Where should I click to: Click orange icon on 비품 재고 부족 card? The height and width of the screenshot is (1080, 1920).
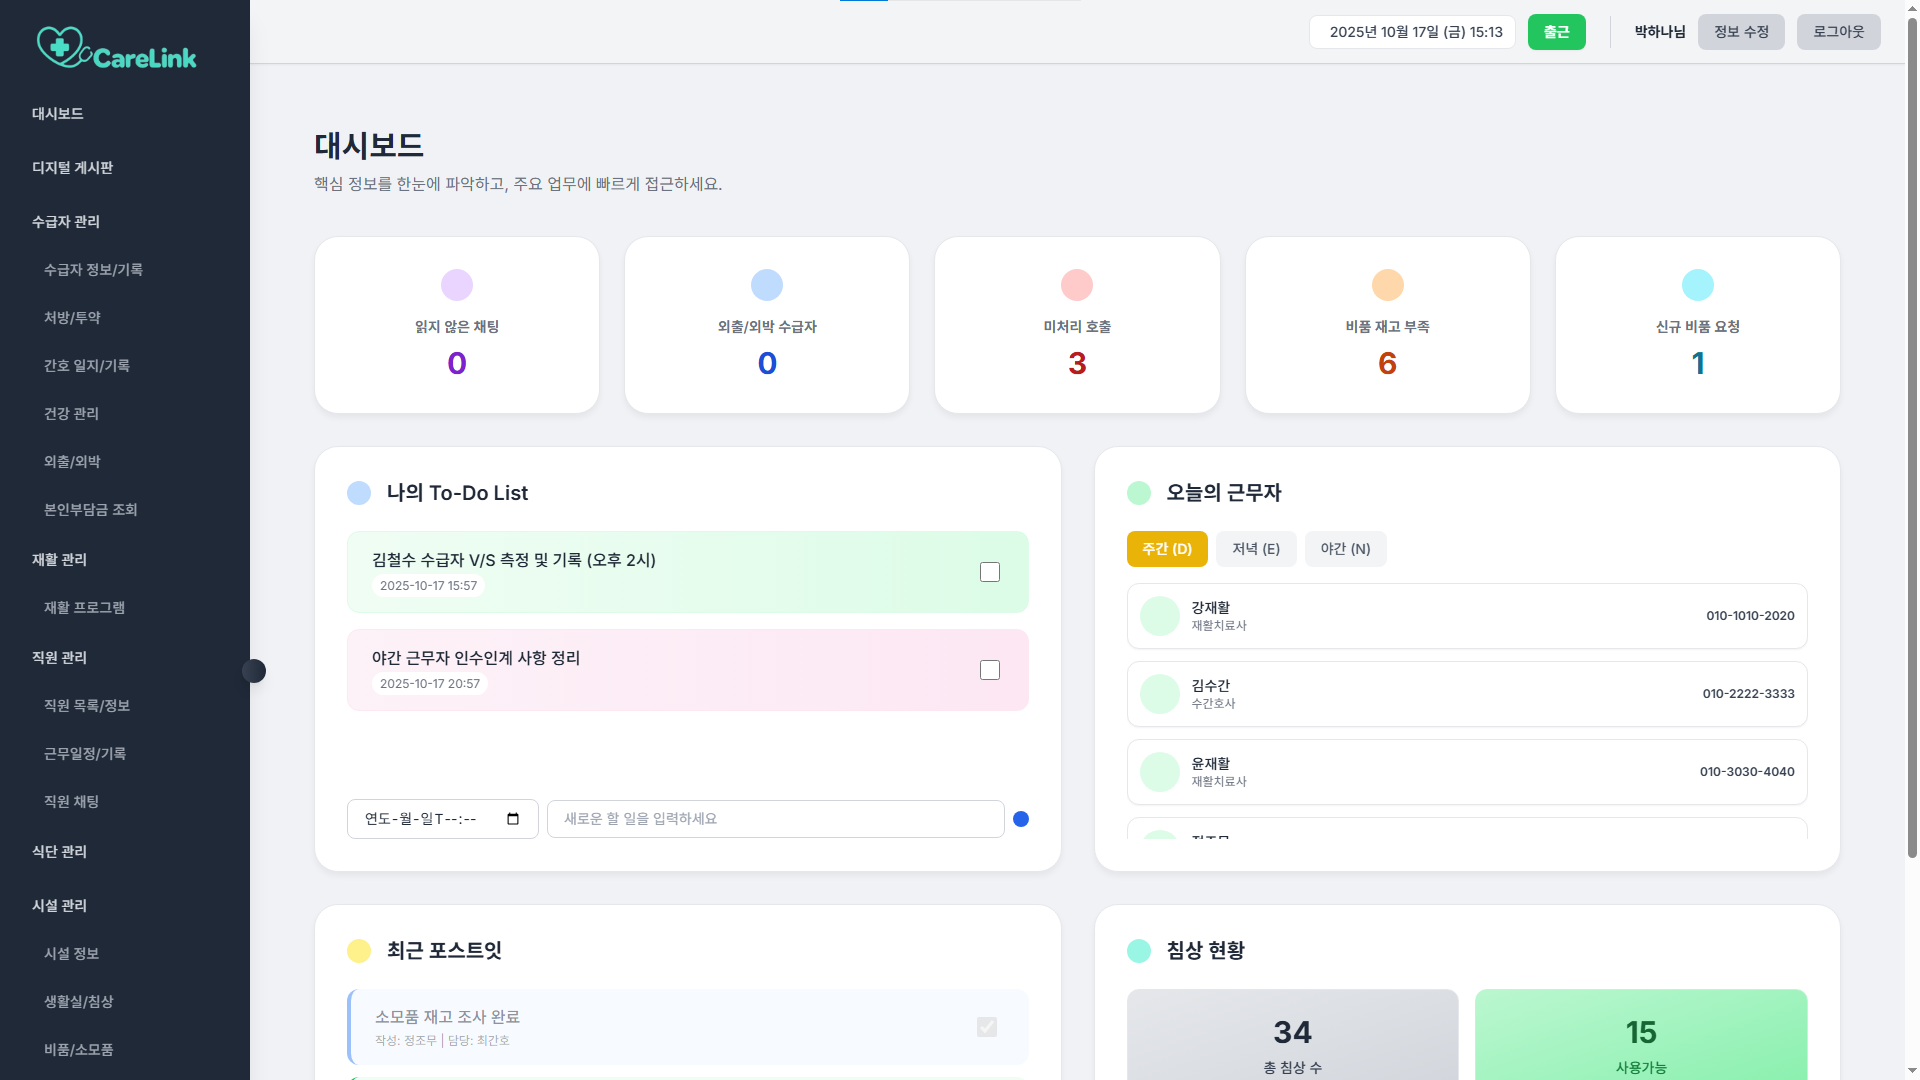[1388, 285]
